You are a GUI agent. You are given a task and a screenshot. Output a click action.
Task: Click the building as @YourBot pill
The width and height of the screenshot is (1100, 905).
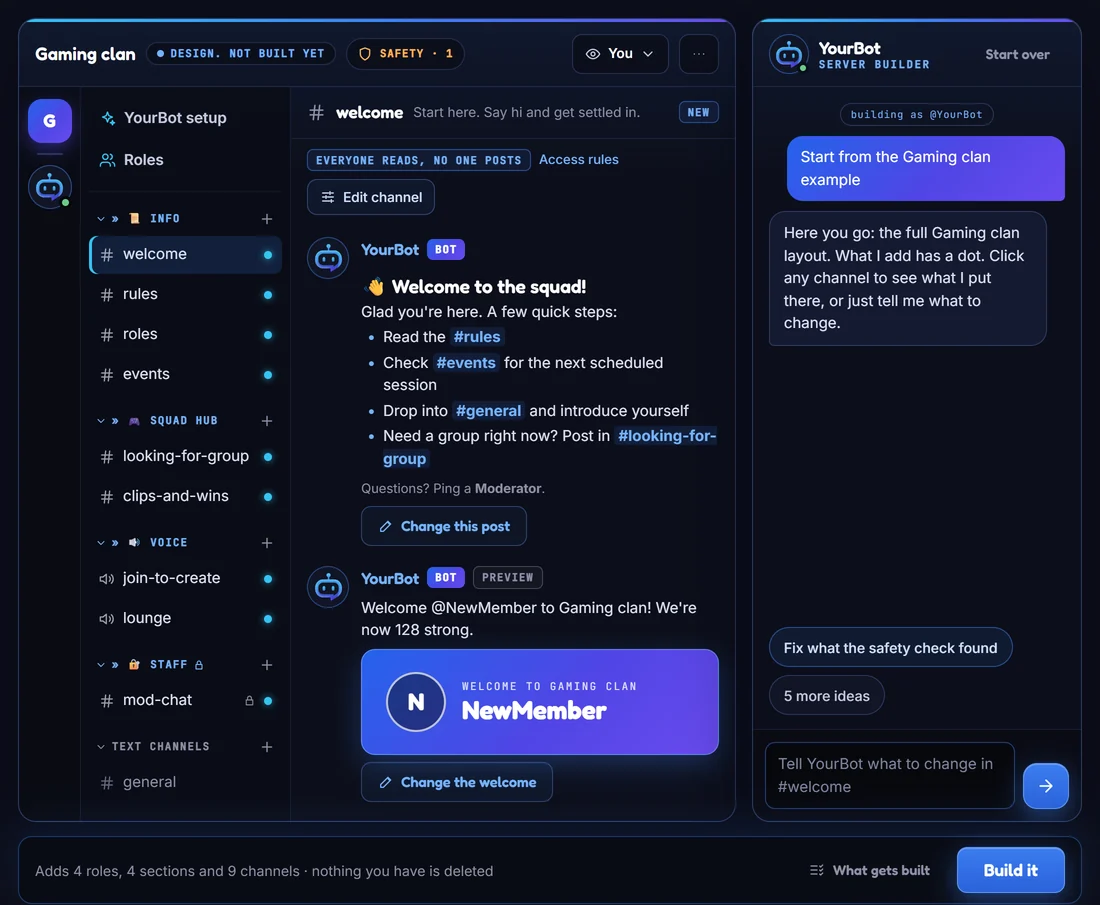916,114
